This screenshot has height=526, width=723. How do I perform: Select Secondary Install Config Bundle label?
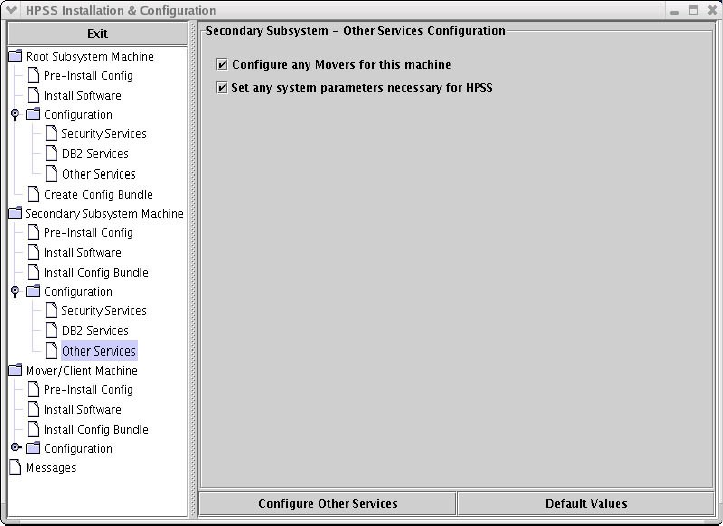click(96, 272)
